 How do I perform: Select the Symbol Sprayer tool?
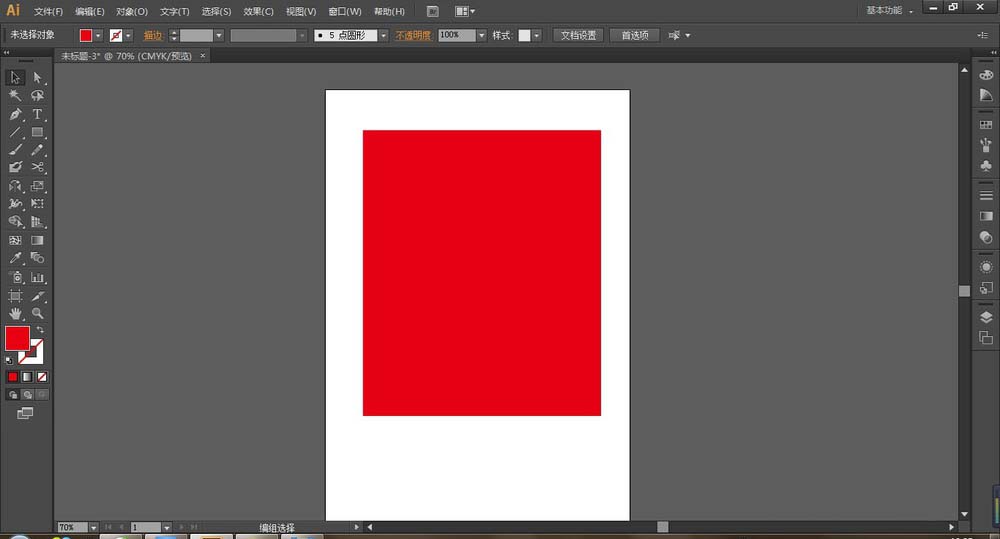(15, 277)
